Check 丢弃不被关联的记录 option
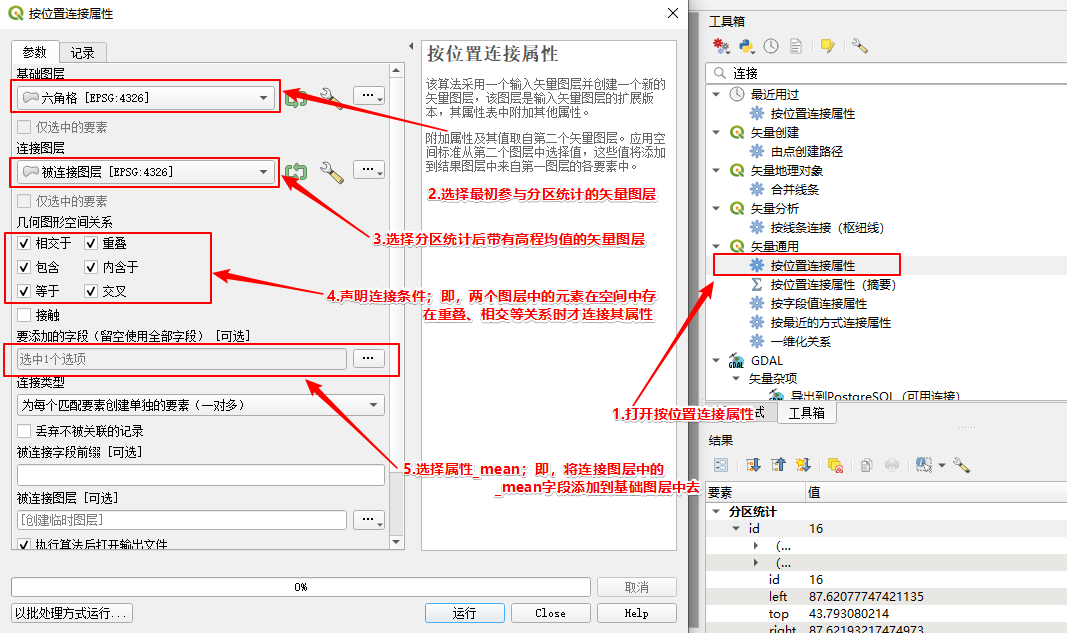This screenshot has height=633, width=1067. (x=24, y=431)
